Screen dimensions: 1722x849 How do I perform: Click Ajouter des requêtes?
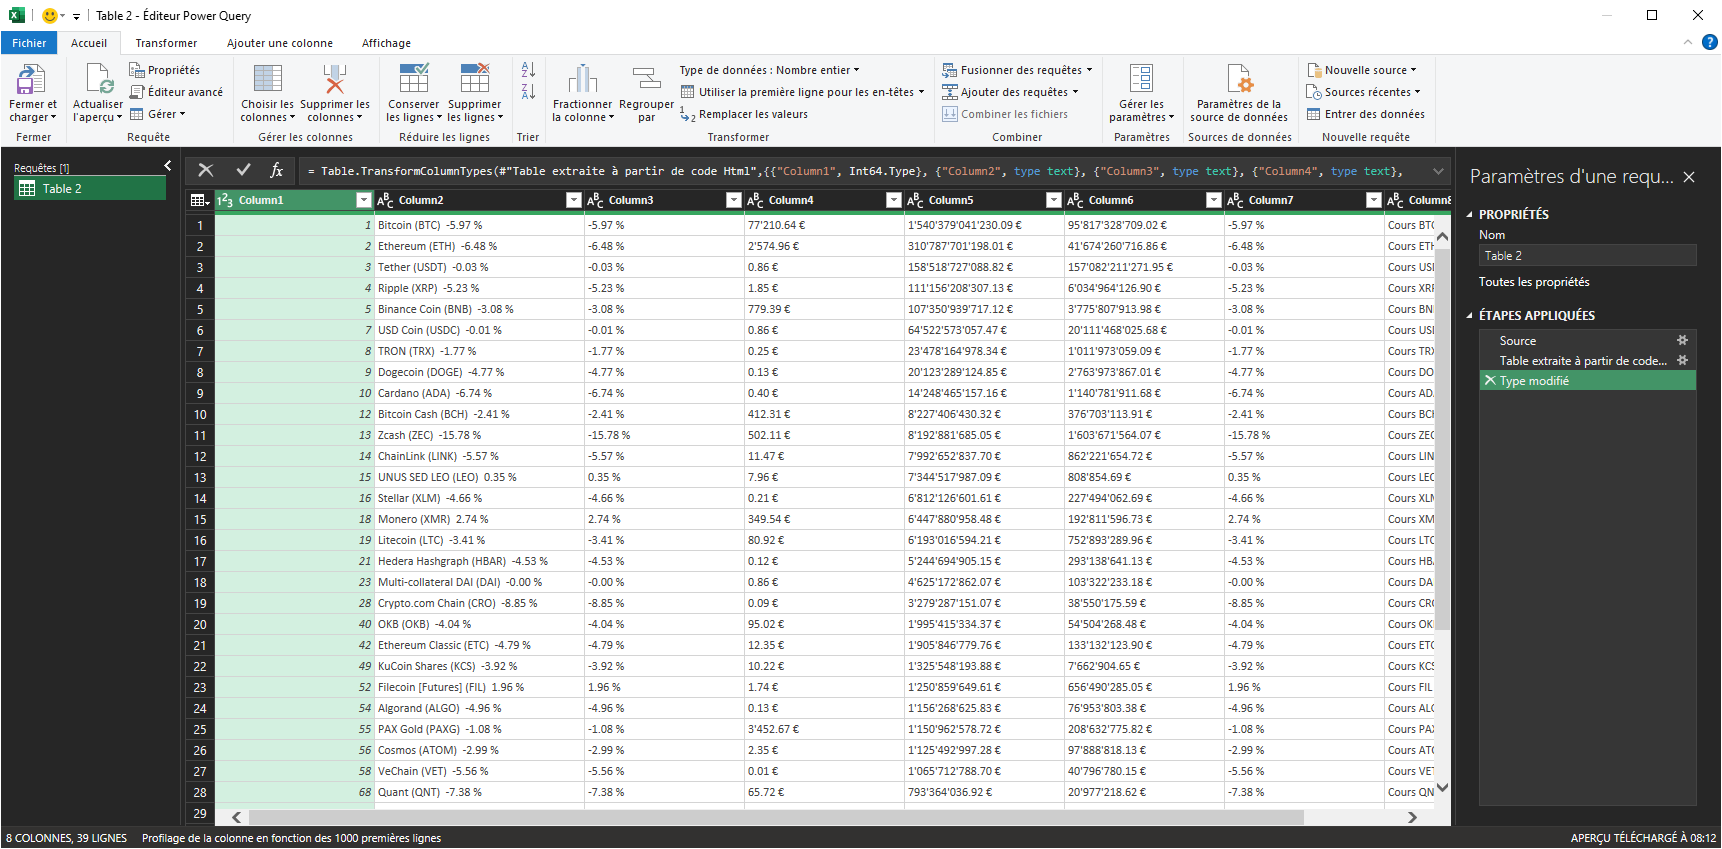click(x=1011, y=92)
